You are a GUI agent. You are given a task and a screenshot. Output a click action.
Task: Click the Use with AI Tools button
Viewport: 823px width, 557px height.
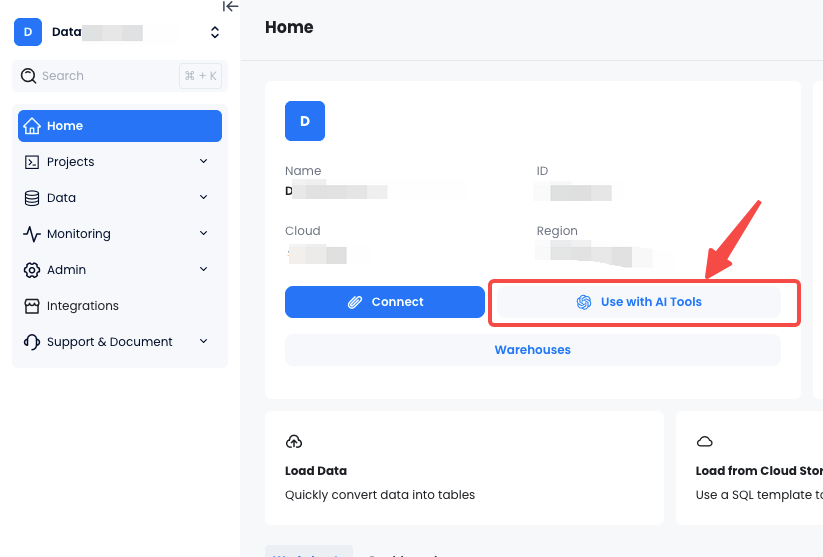tap(639, 302)
